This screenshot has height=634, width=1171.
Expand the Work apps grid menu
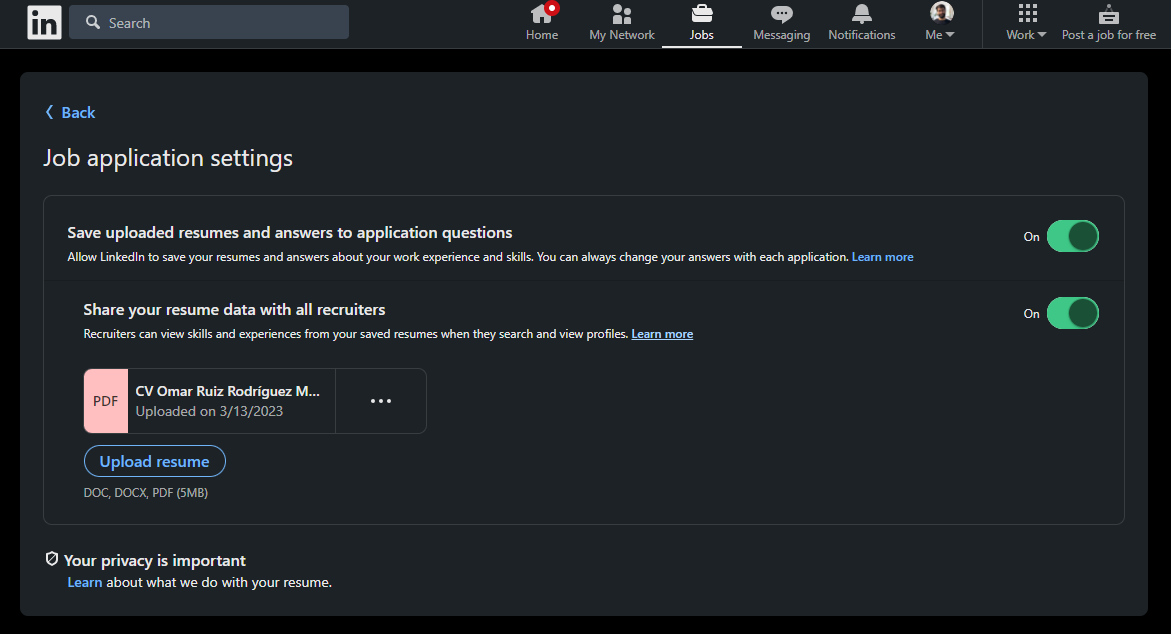point(1026,23)
